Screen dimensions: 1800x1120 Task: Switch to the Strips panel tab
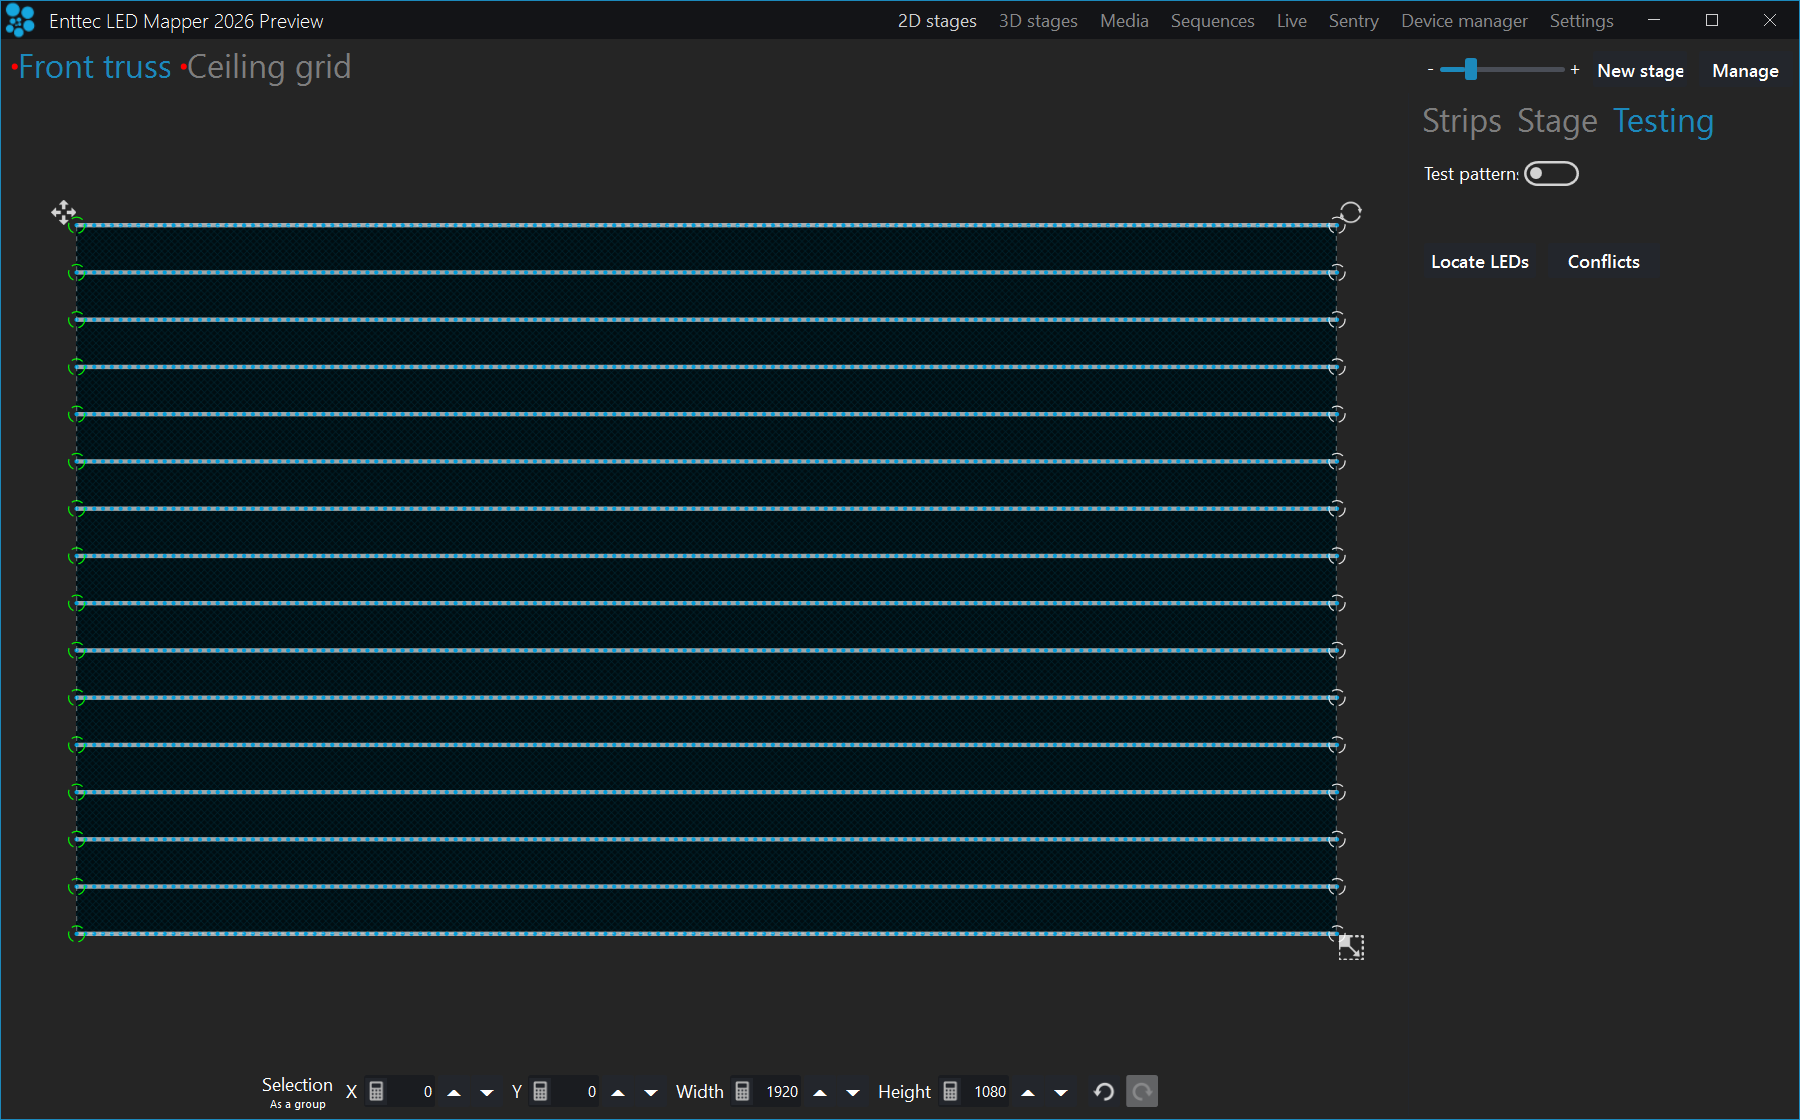click(x=1461, y=121)
